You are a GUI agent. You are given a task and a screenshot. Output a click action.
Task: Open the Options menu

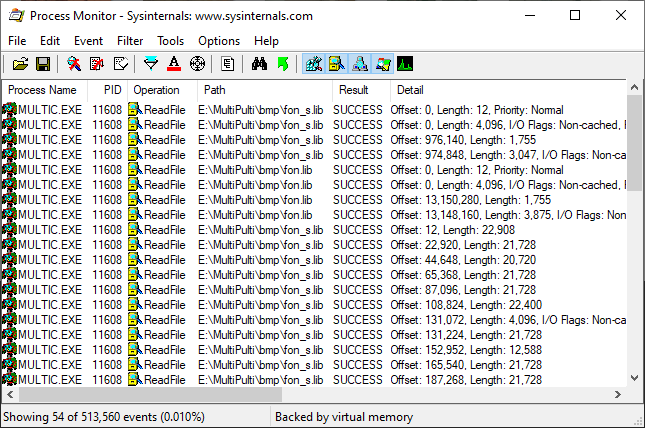(219, 41)
